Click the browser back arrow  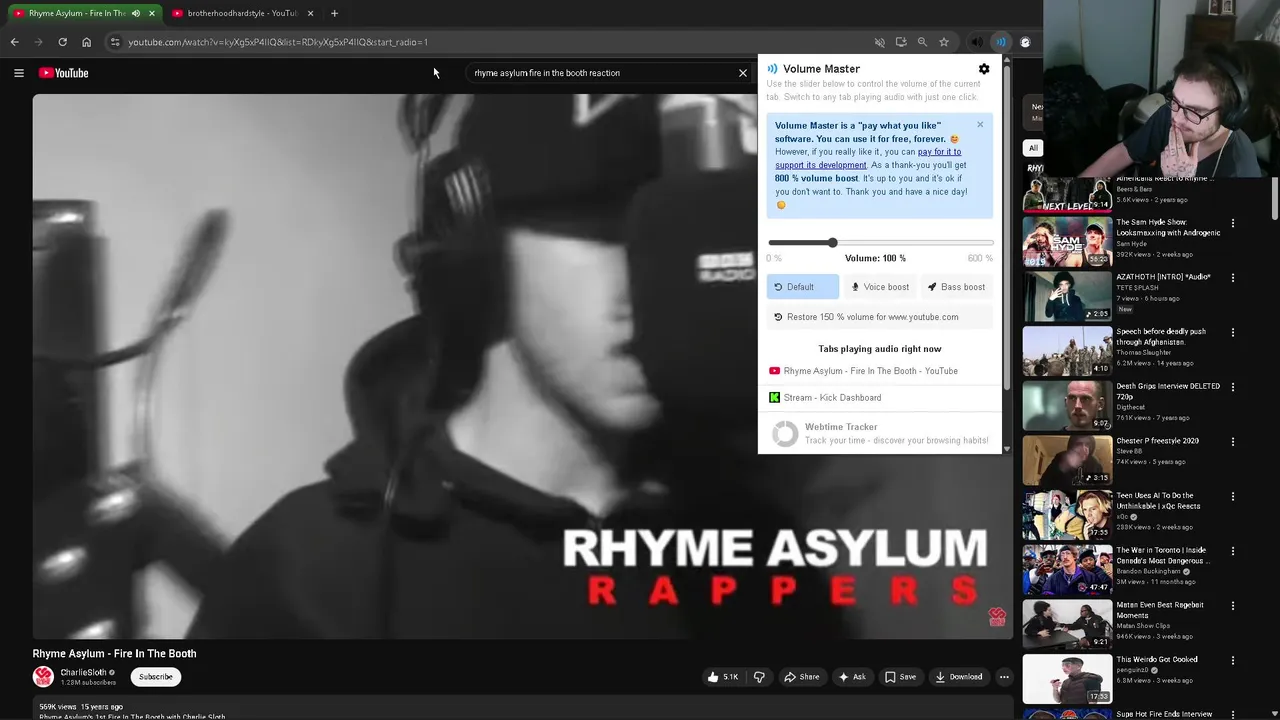(x=15, y=42)
